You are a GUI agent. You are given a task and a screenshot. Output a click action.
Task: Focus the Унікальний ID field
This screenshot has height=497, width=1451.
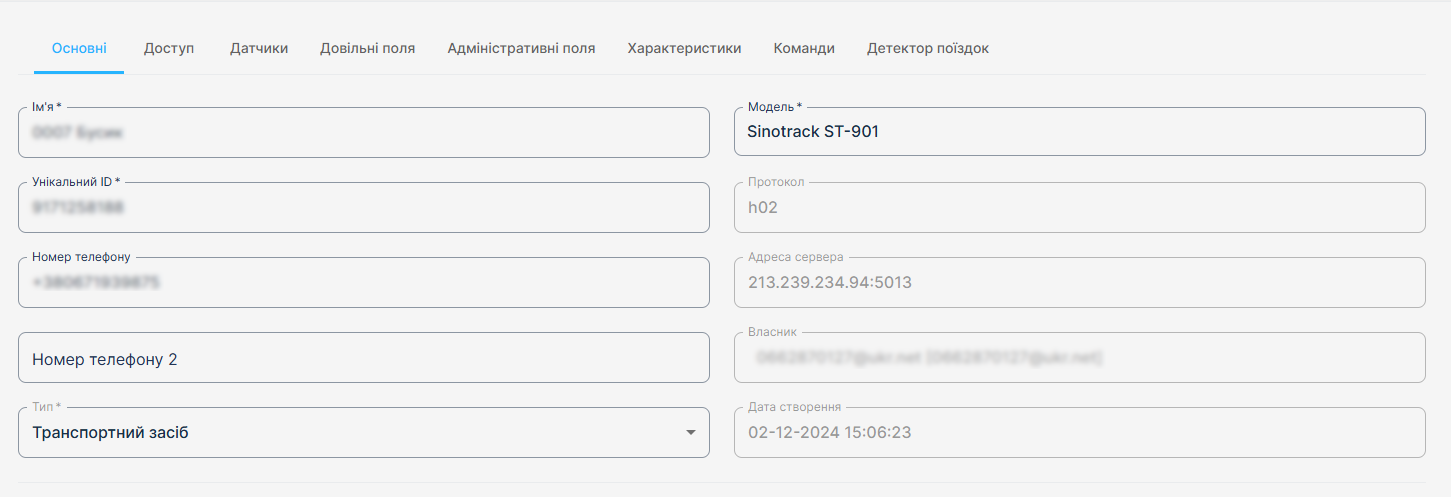364,207
